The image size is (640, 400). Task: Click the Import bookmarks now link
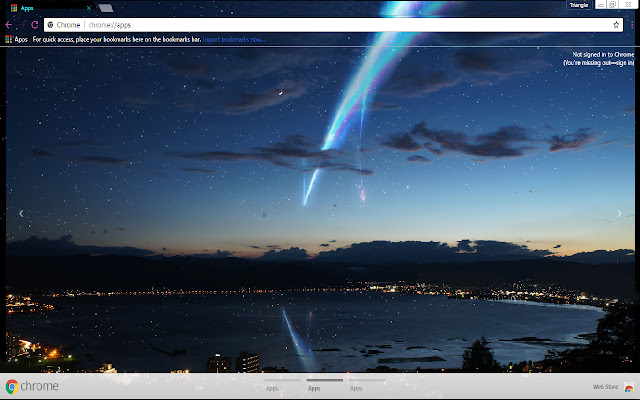coord(235,39)
